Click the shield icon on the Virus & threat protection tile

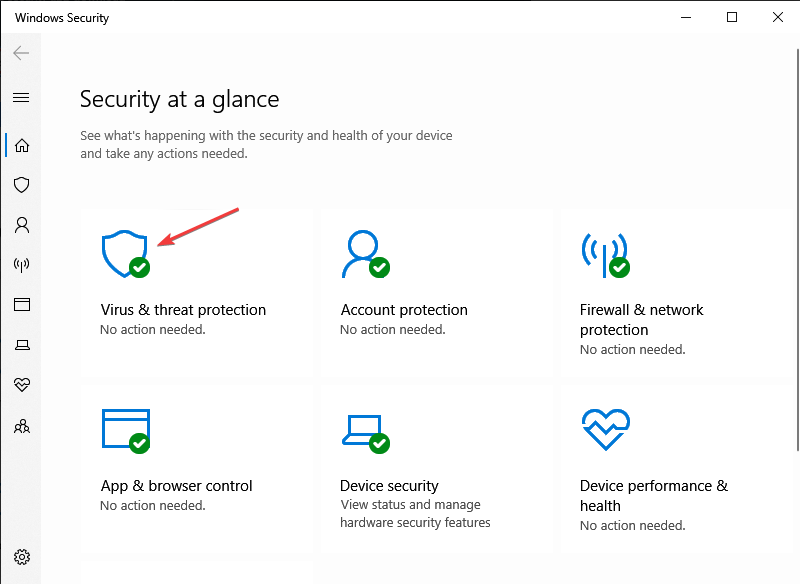(125, 252)
